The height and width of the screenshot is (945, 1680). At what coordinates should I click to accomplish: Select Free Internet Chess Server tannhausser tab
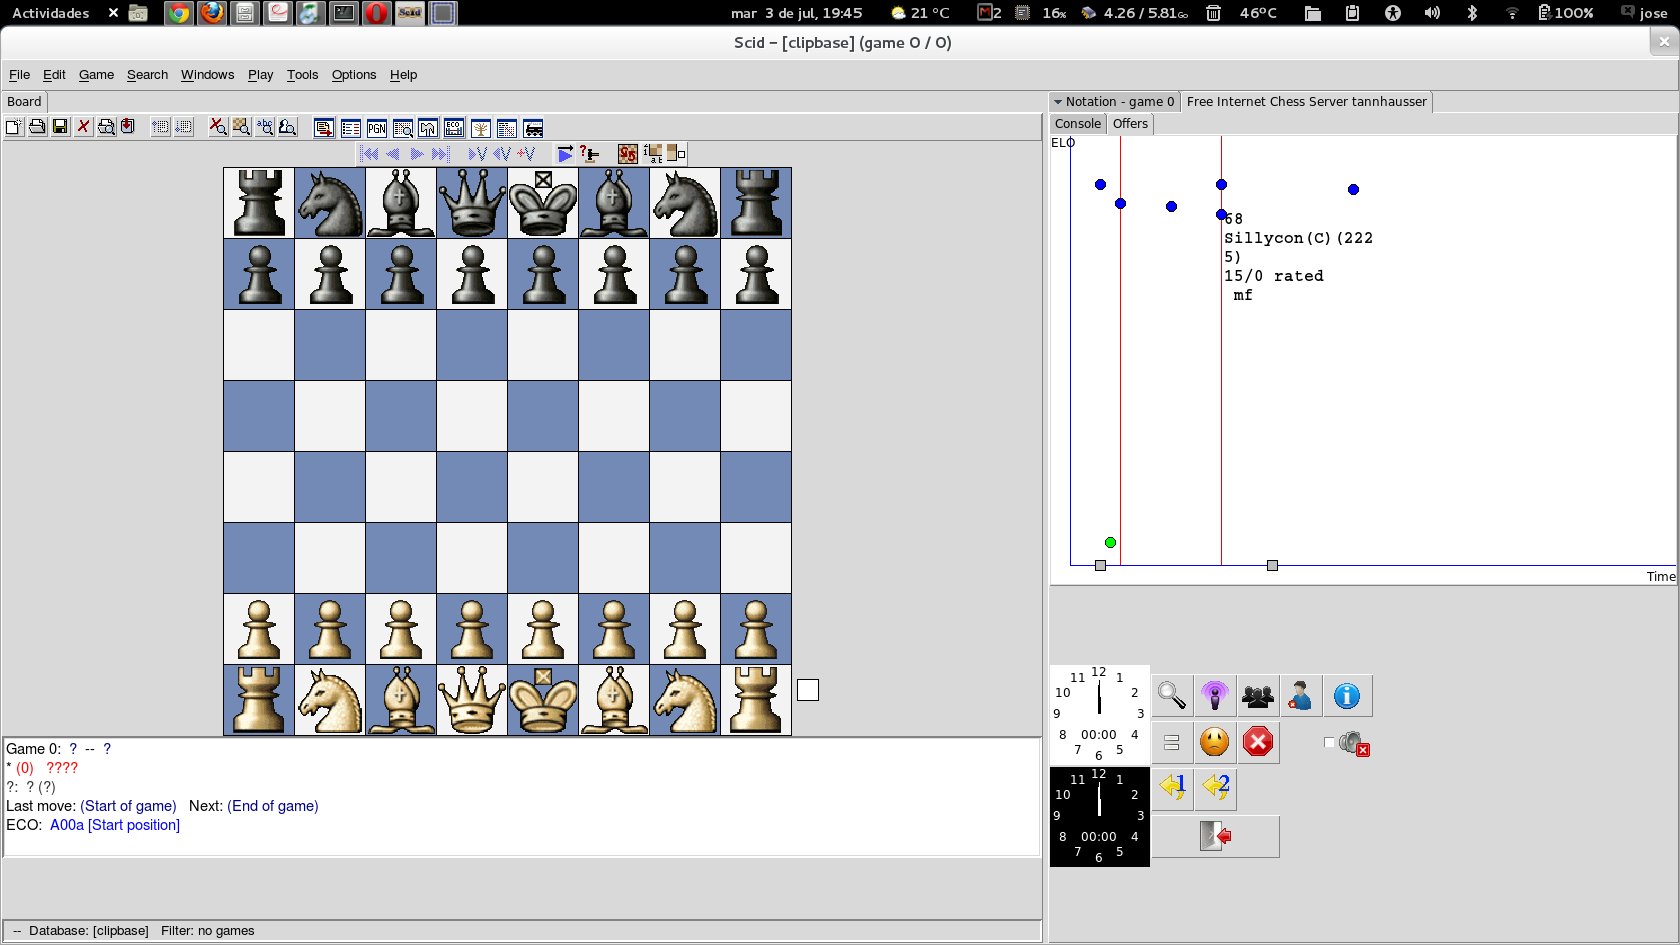[x=1306, y=102]
